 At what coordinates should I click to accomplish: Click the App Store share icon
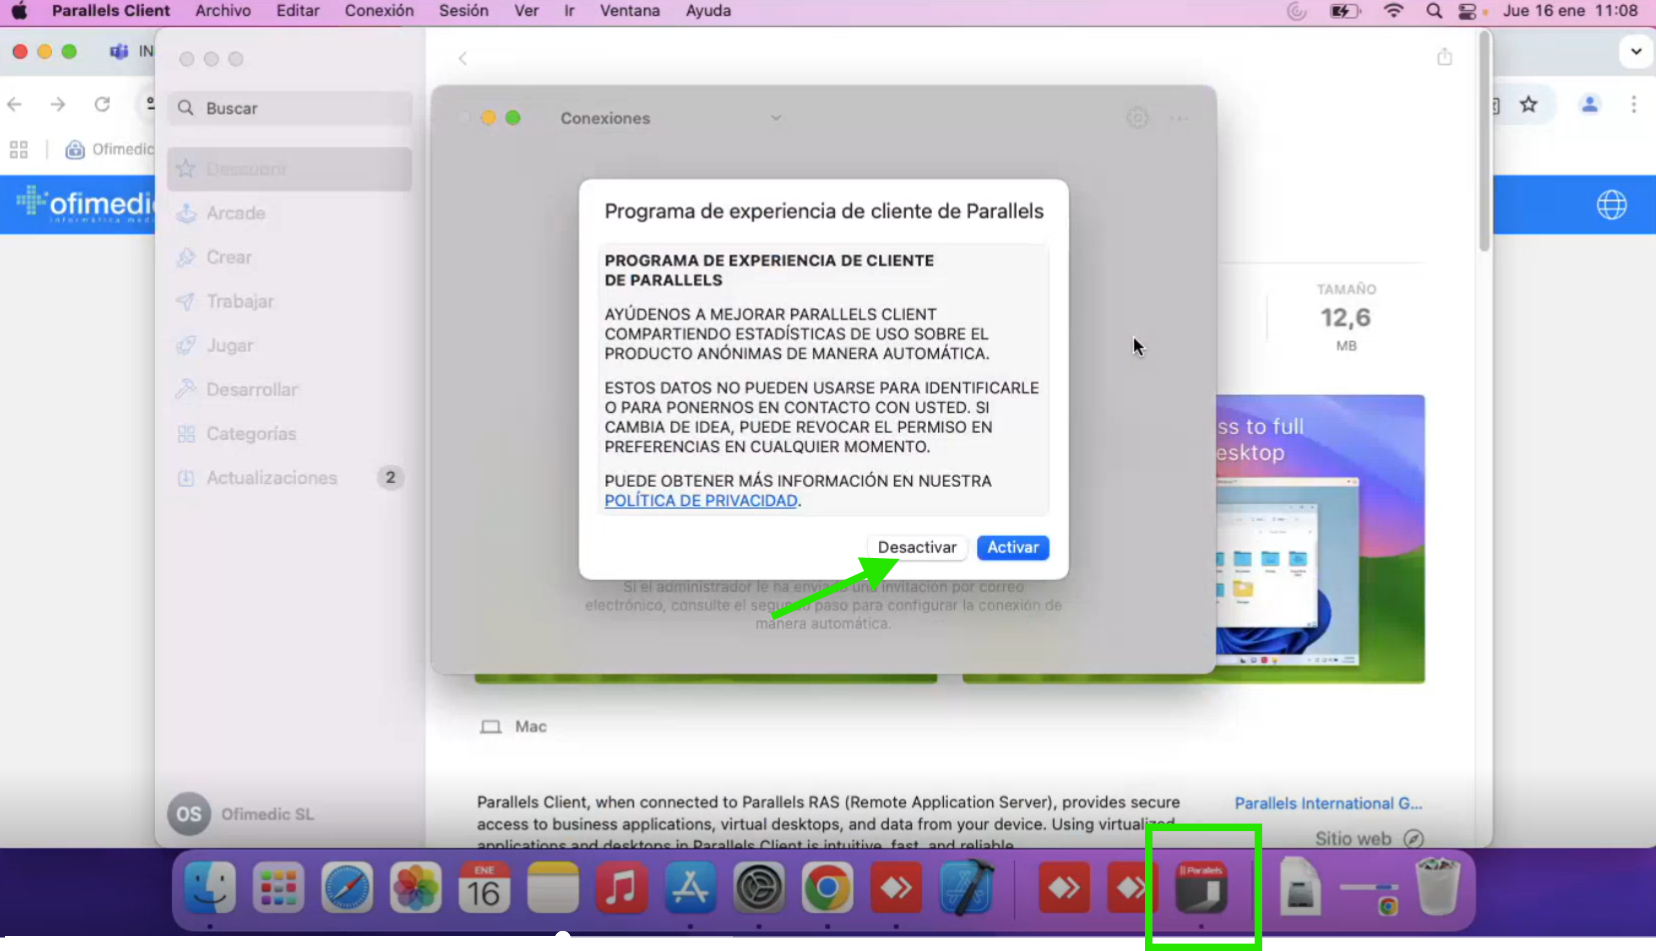pyautogui.click(x=1444, y=57)
